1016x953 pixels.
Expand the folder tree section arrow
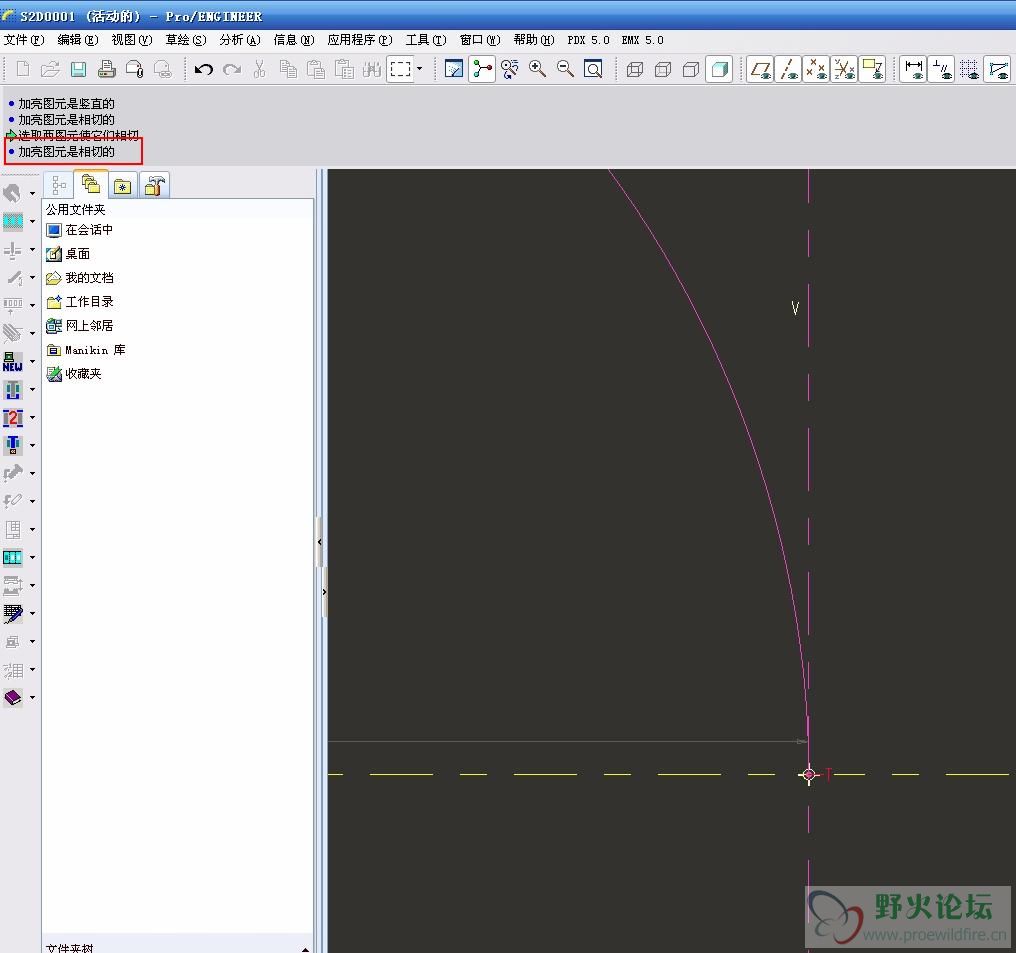click(305, 948)
